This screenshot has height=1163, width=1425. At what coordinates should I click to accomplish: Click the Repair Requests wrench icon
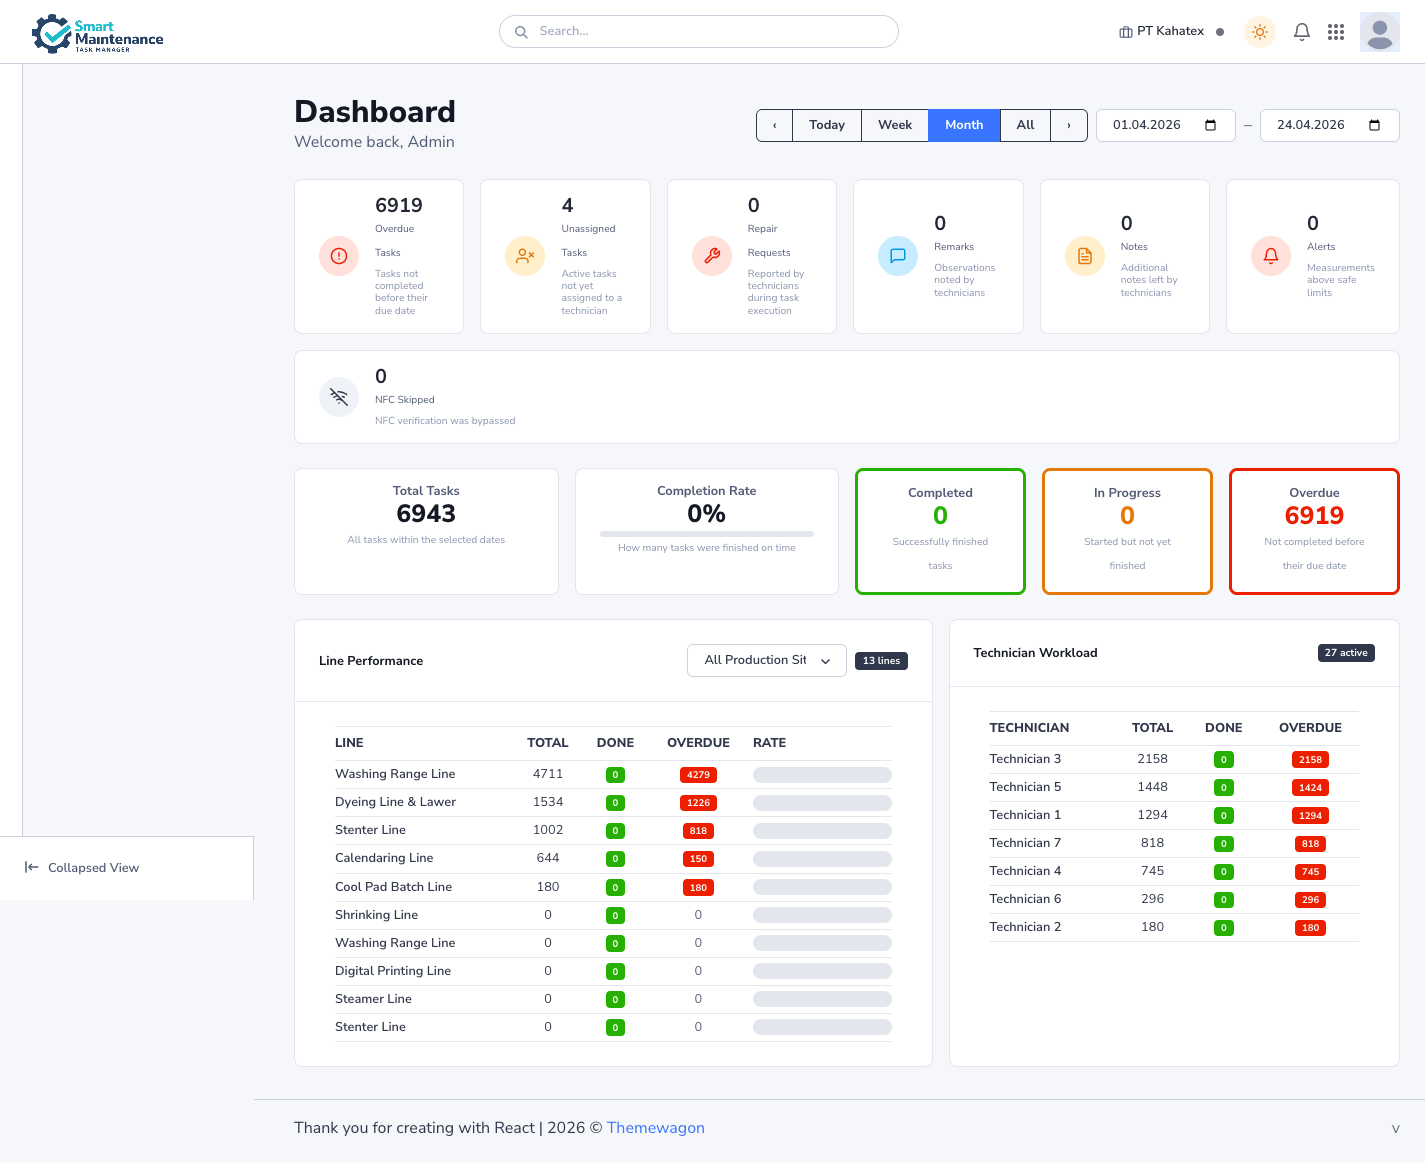(x=712, y=256)
